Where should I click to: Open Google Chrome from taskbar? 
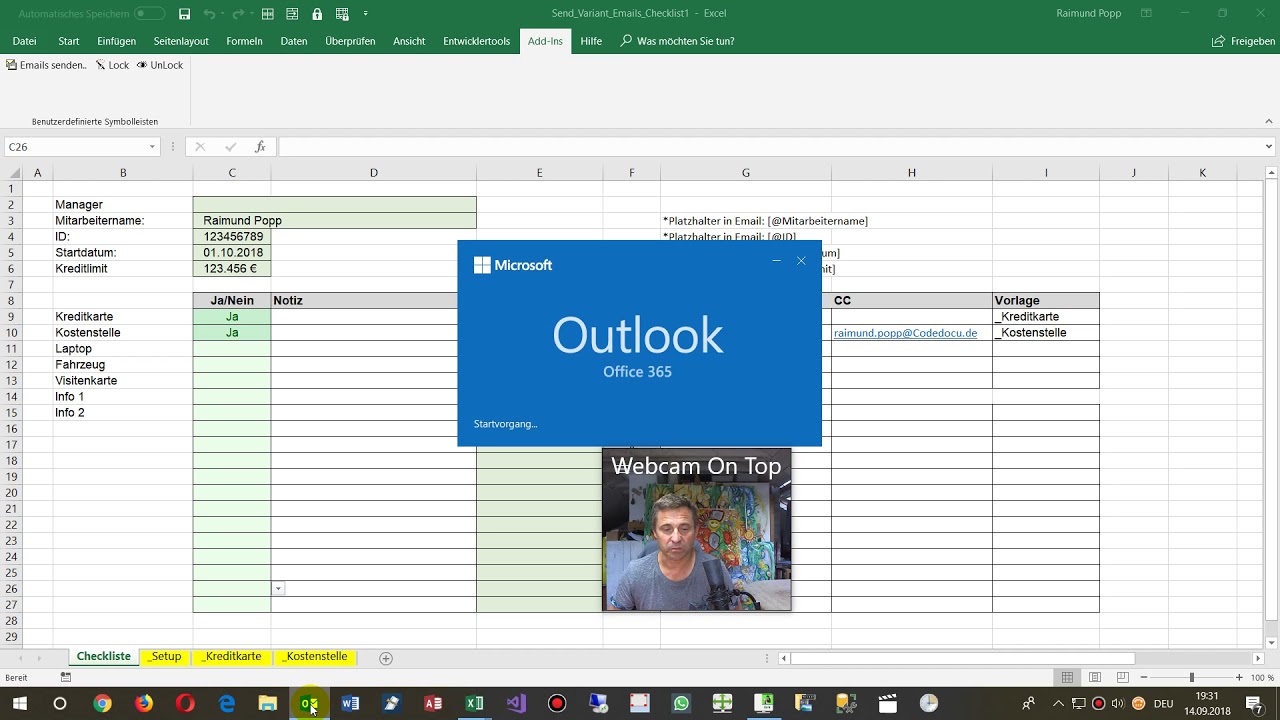(x=102, y=704)
